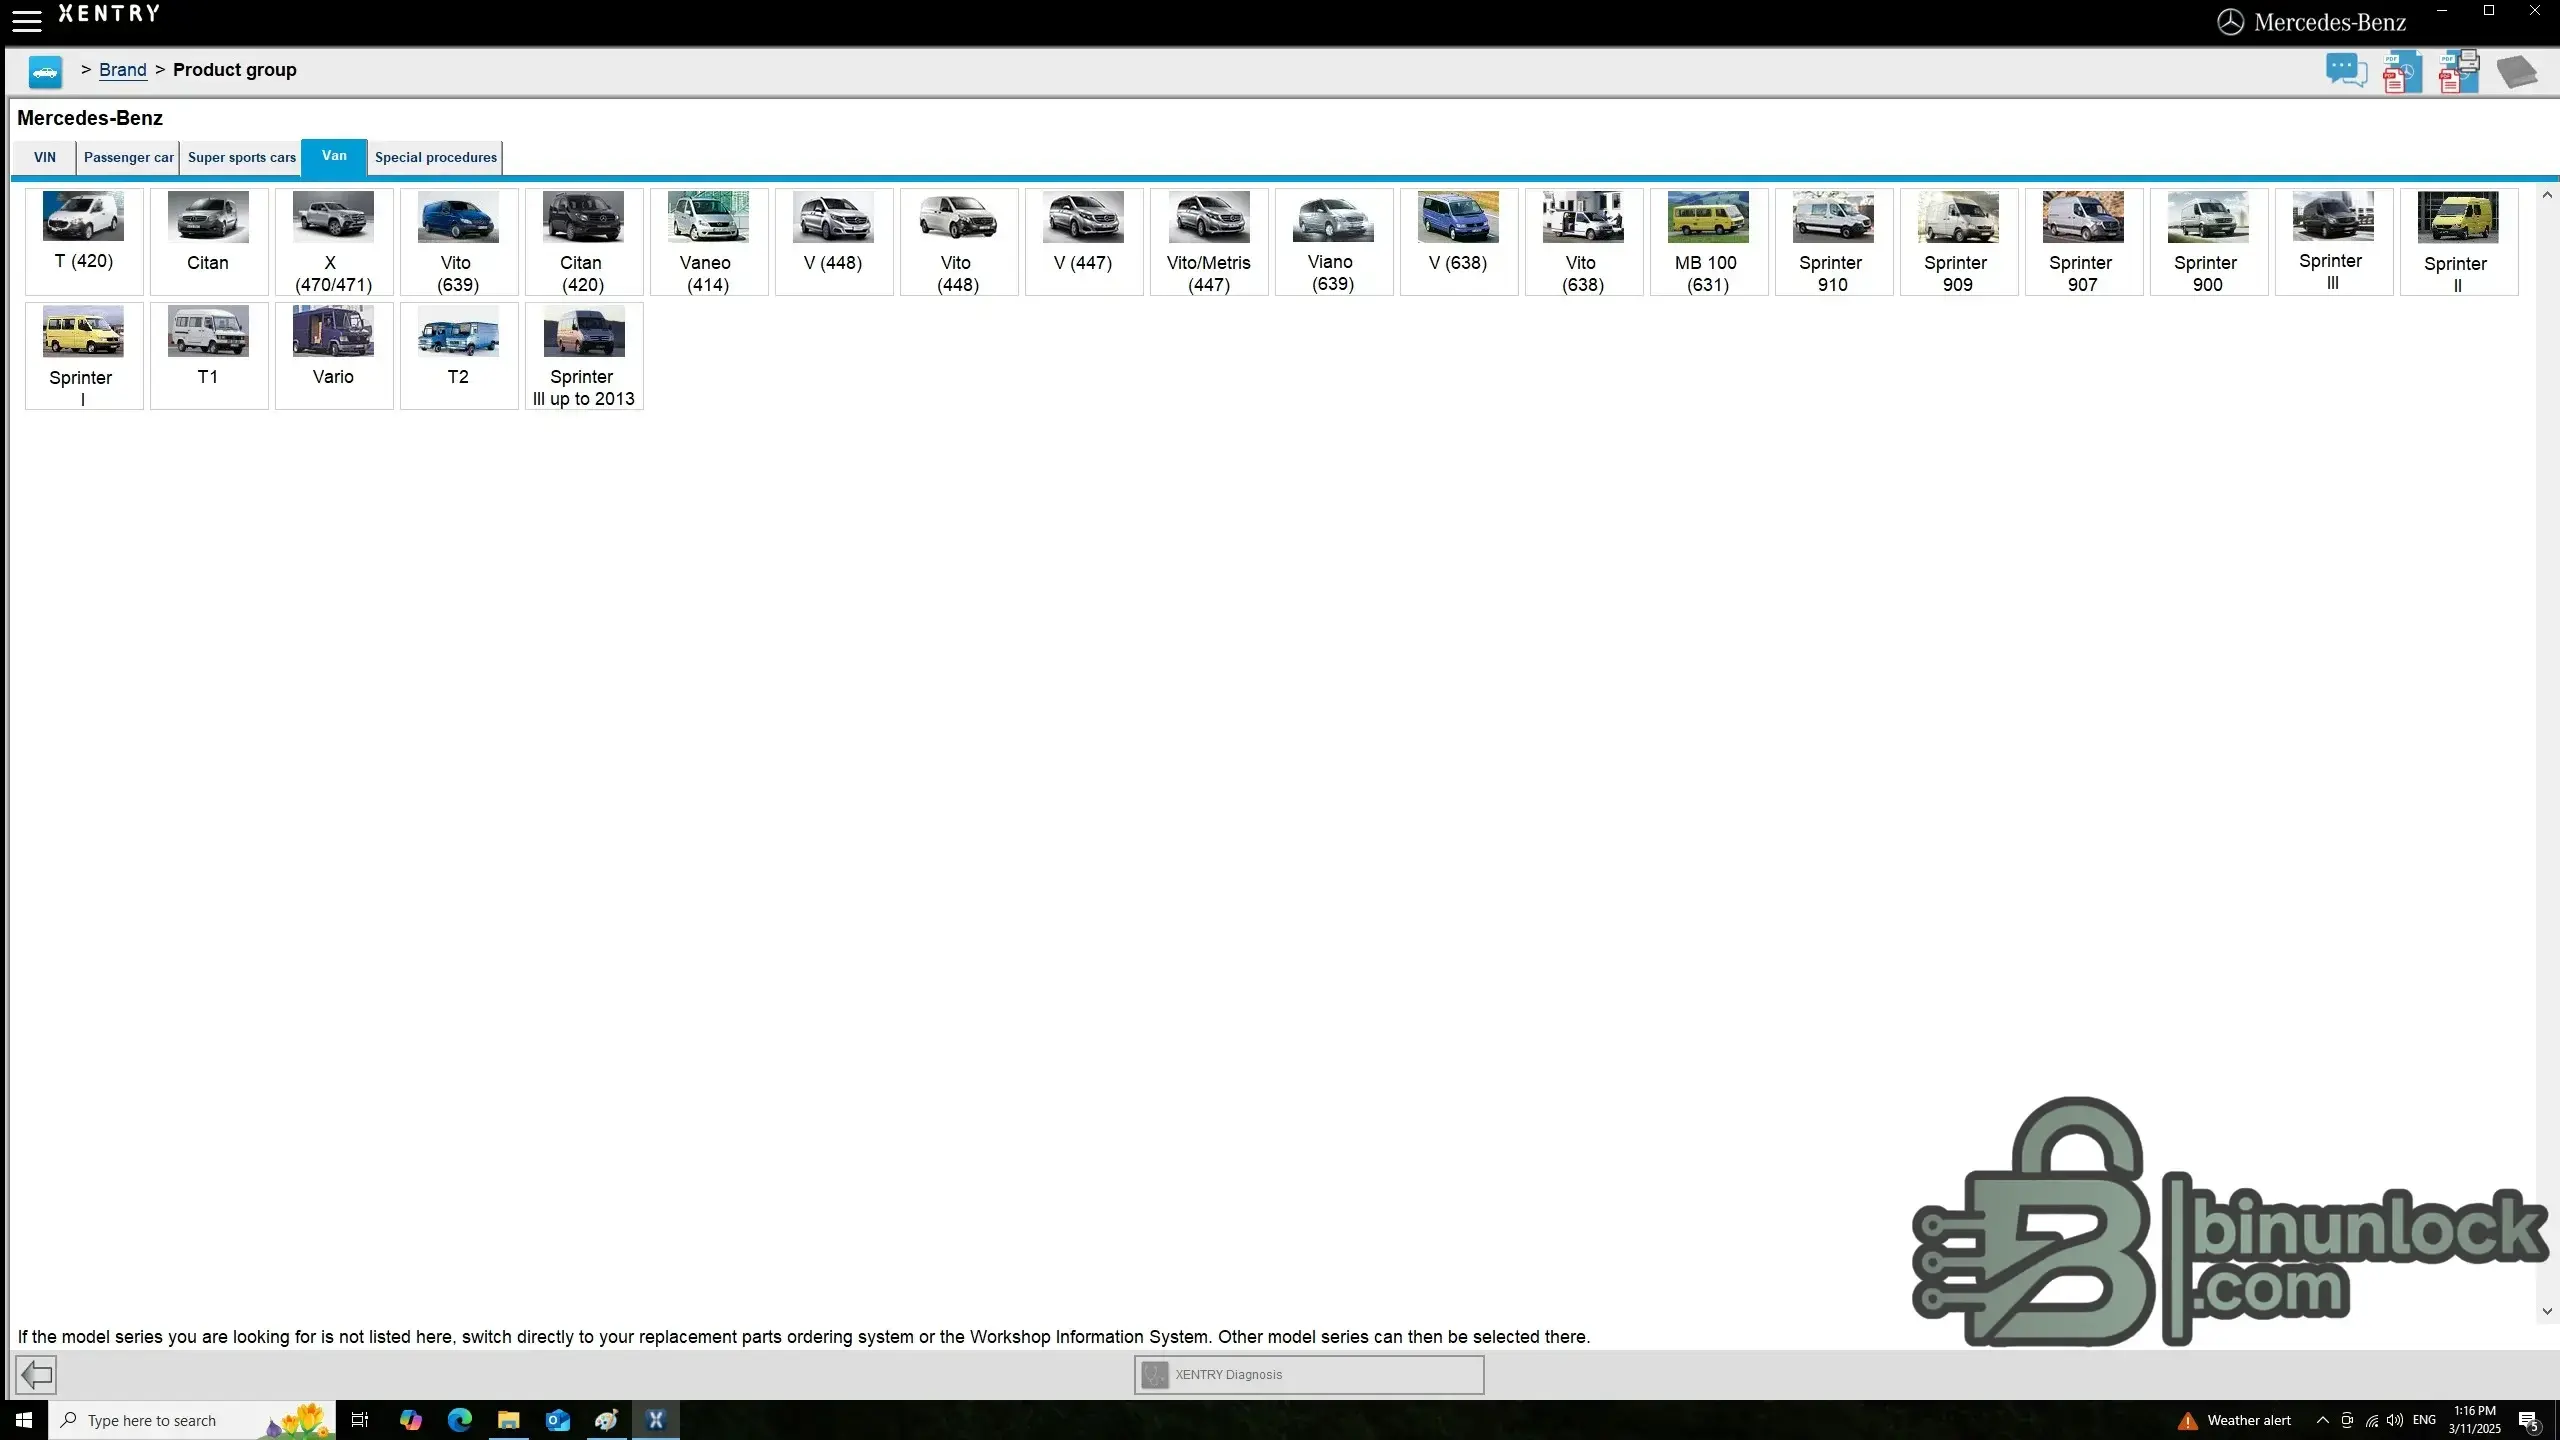Open the Special procedures tab
This screenshot has height=1440, width=2560.
436,157
